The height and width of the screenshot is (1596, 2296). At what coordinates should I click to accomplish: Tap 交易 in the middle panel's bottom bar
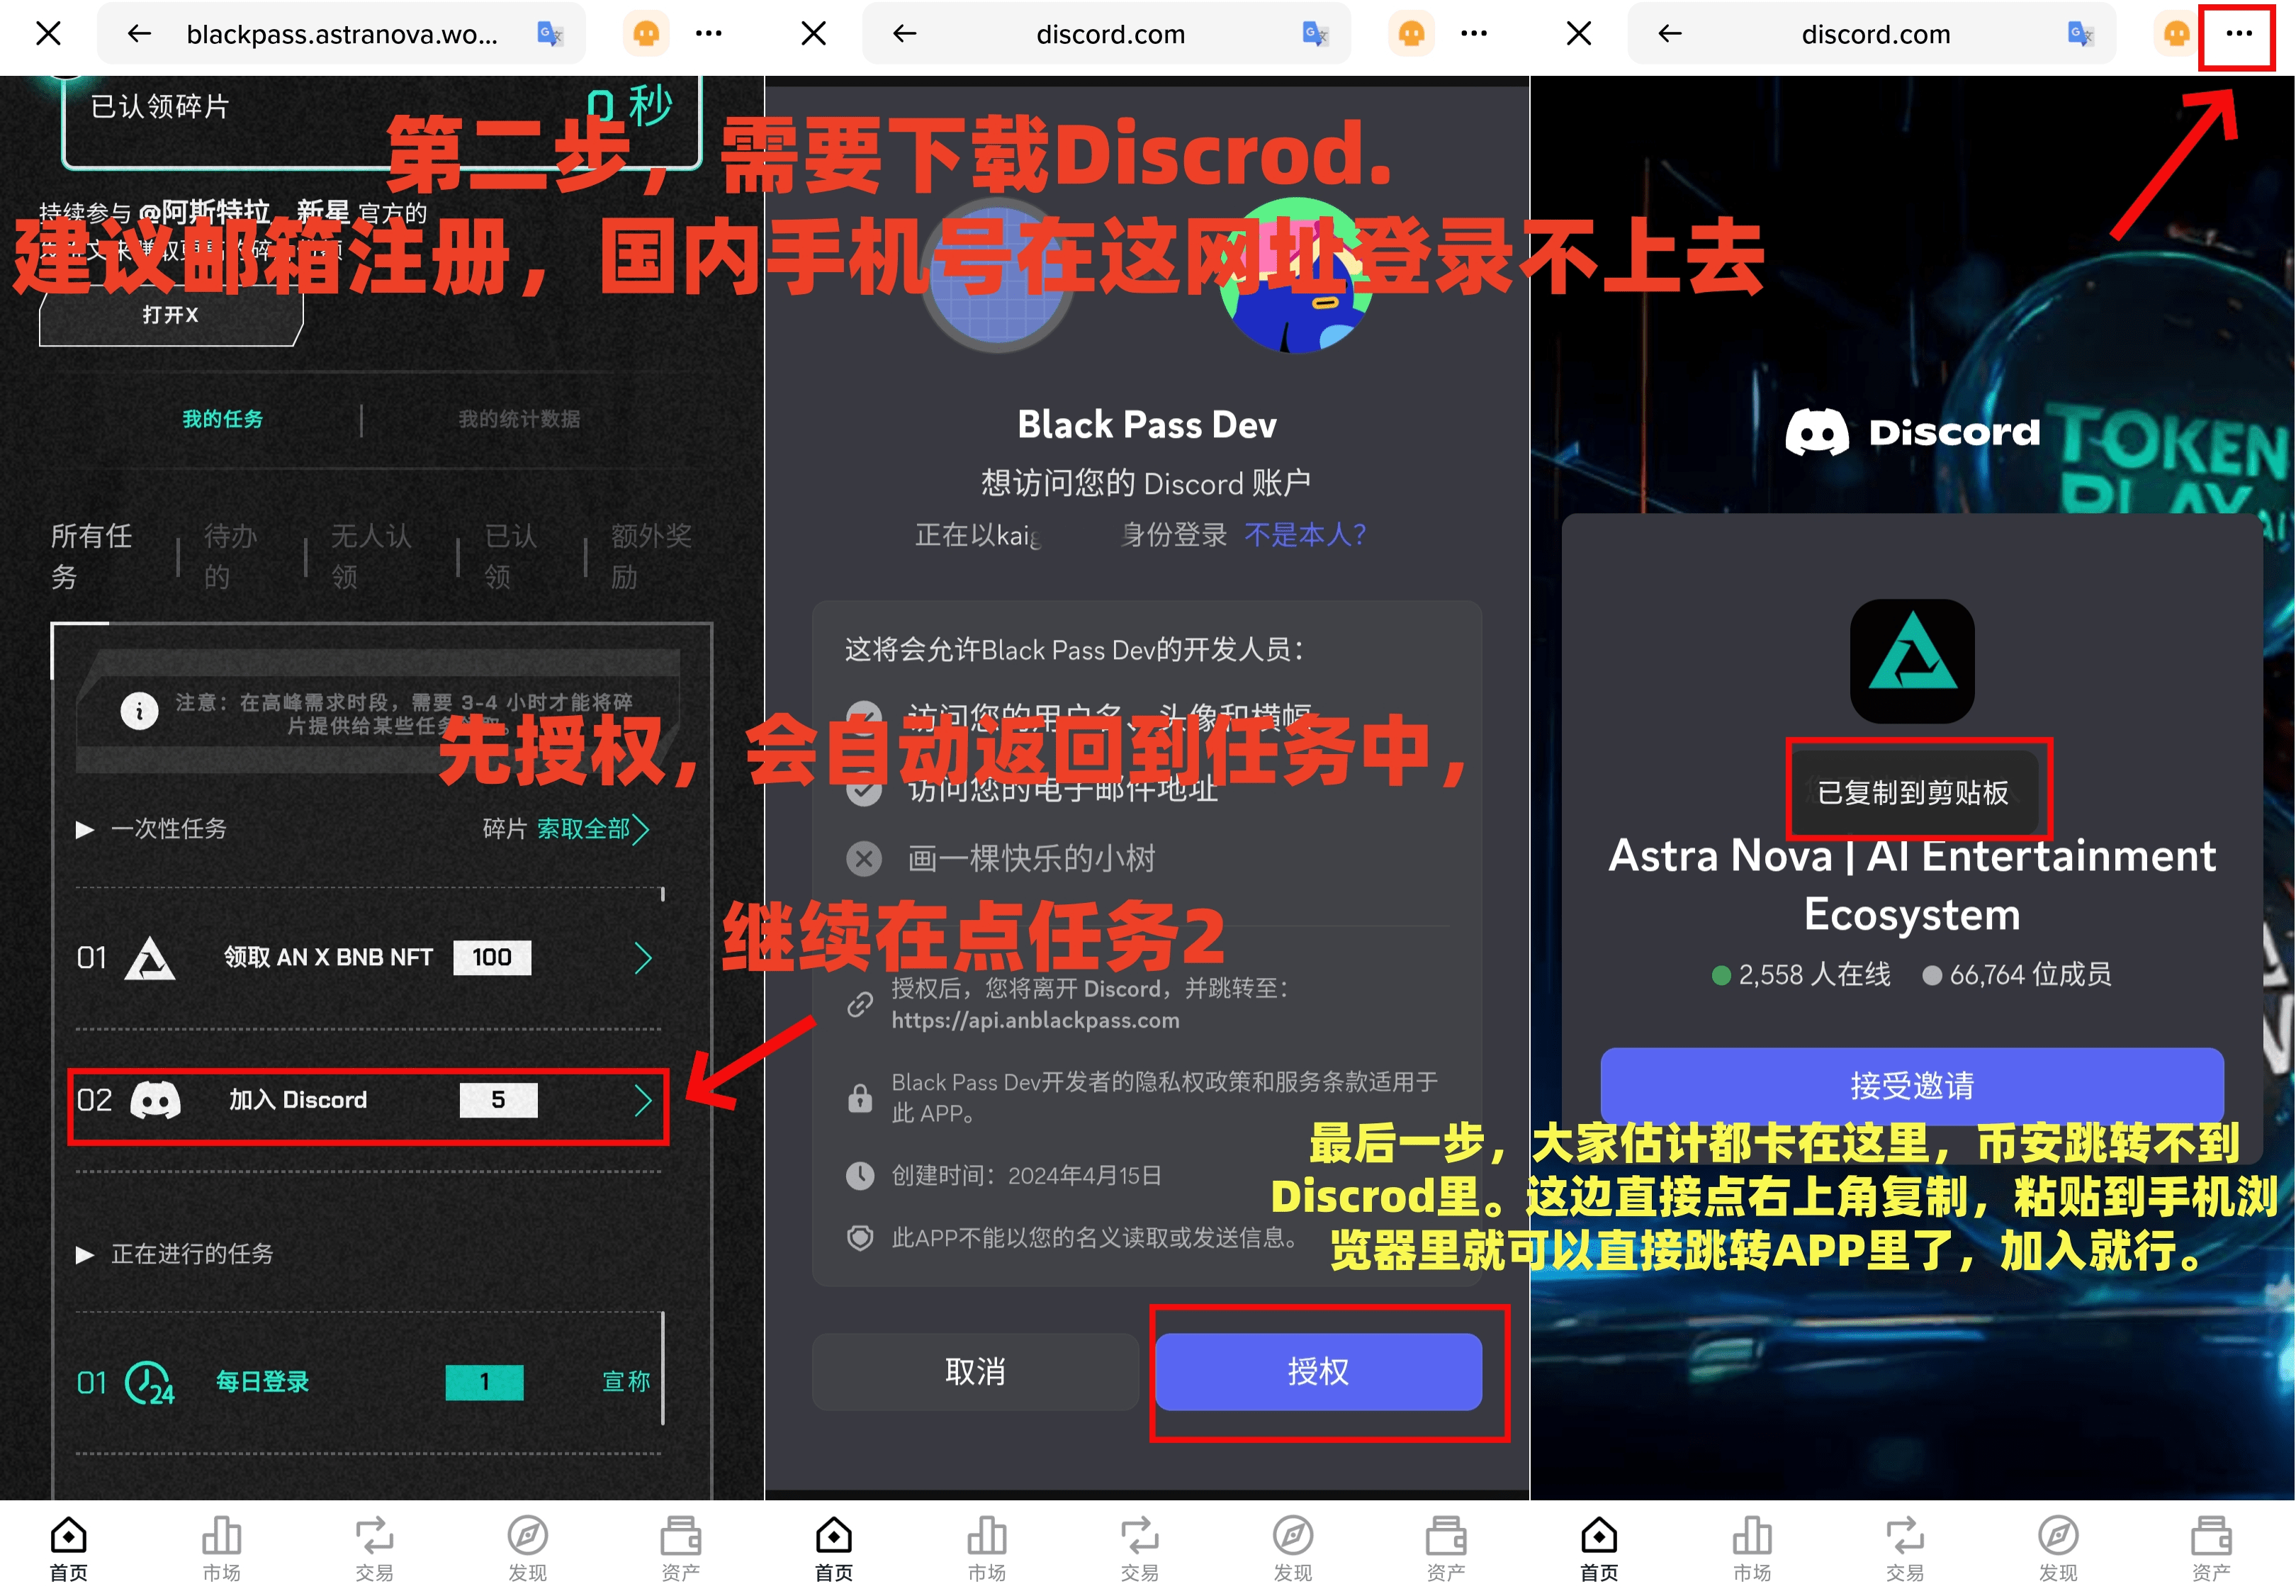coord(1140,1548)
